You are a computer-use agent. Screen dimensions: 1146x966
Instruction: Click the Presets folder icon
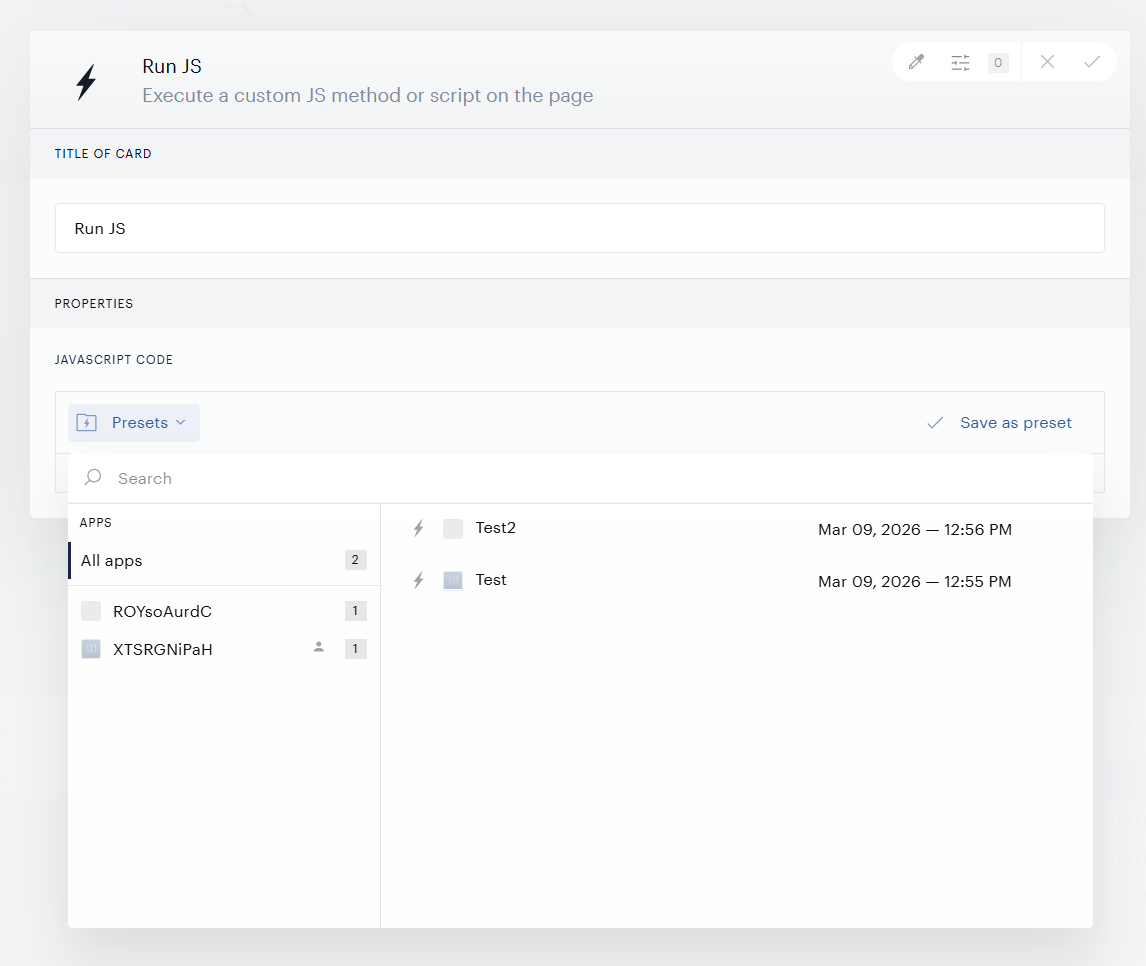(x=86, y=422)
